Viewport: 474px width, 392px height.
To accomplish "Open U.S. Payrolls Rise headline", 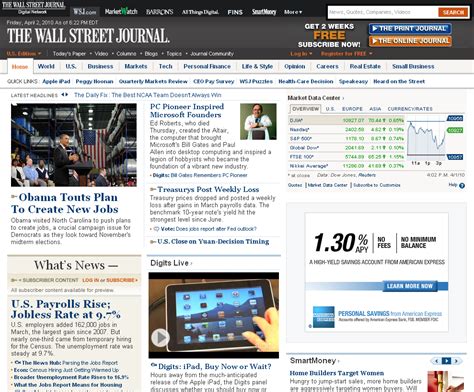I will (66, 309).
